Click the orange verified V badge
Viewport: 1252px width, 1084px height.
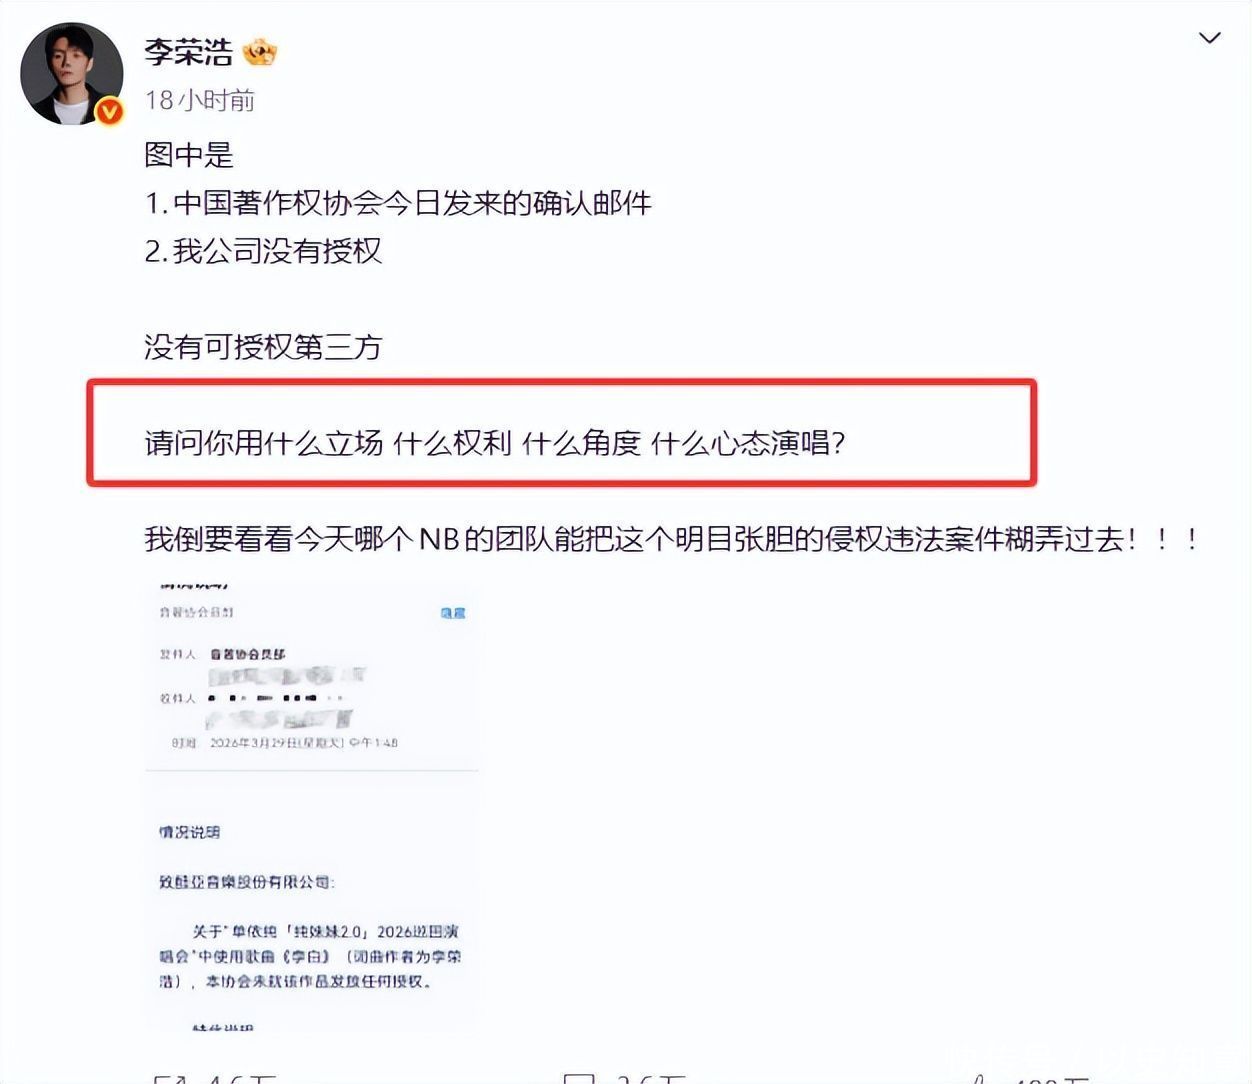[109, 111]
